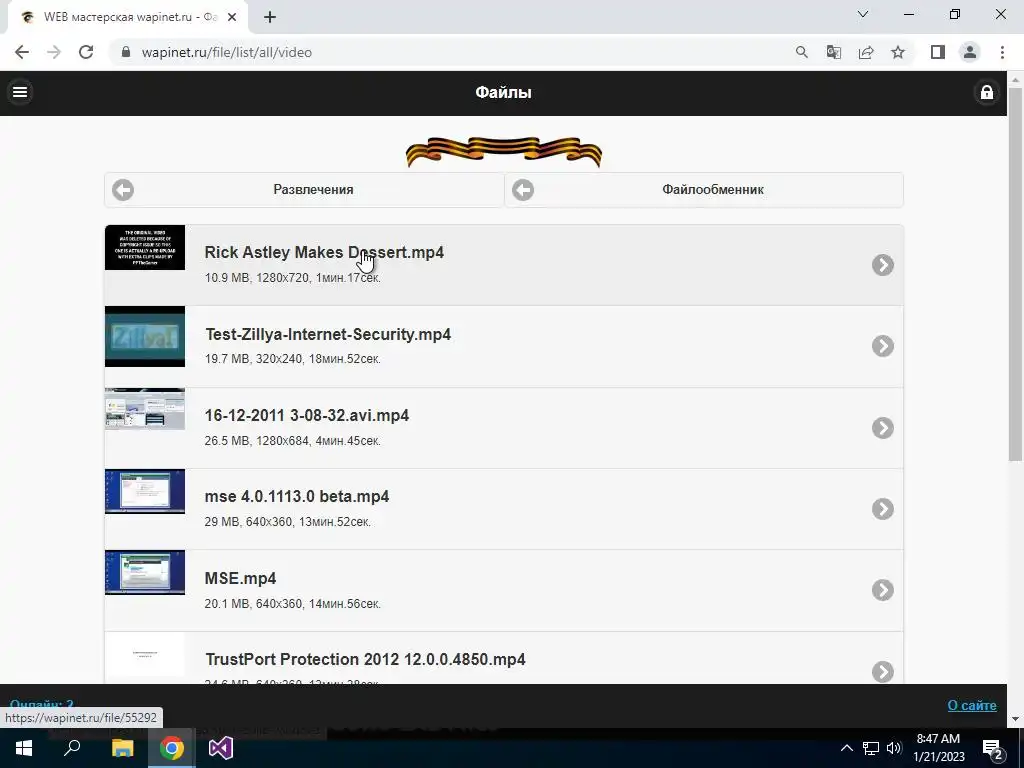This screenshot has width=1024, height=768.
Task: Open the Chrome profile avatar
Action: 970,52
